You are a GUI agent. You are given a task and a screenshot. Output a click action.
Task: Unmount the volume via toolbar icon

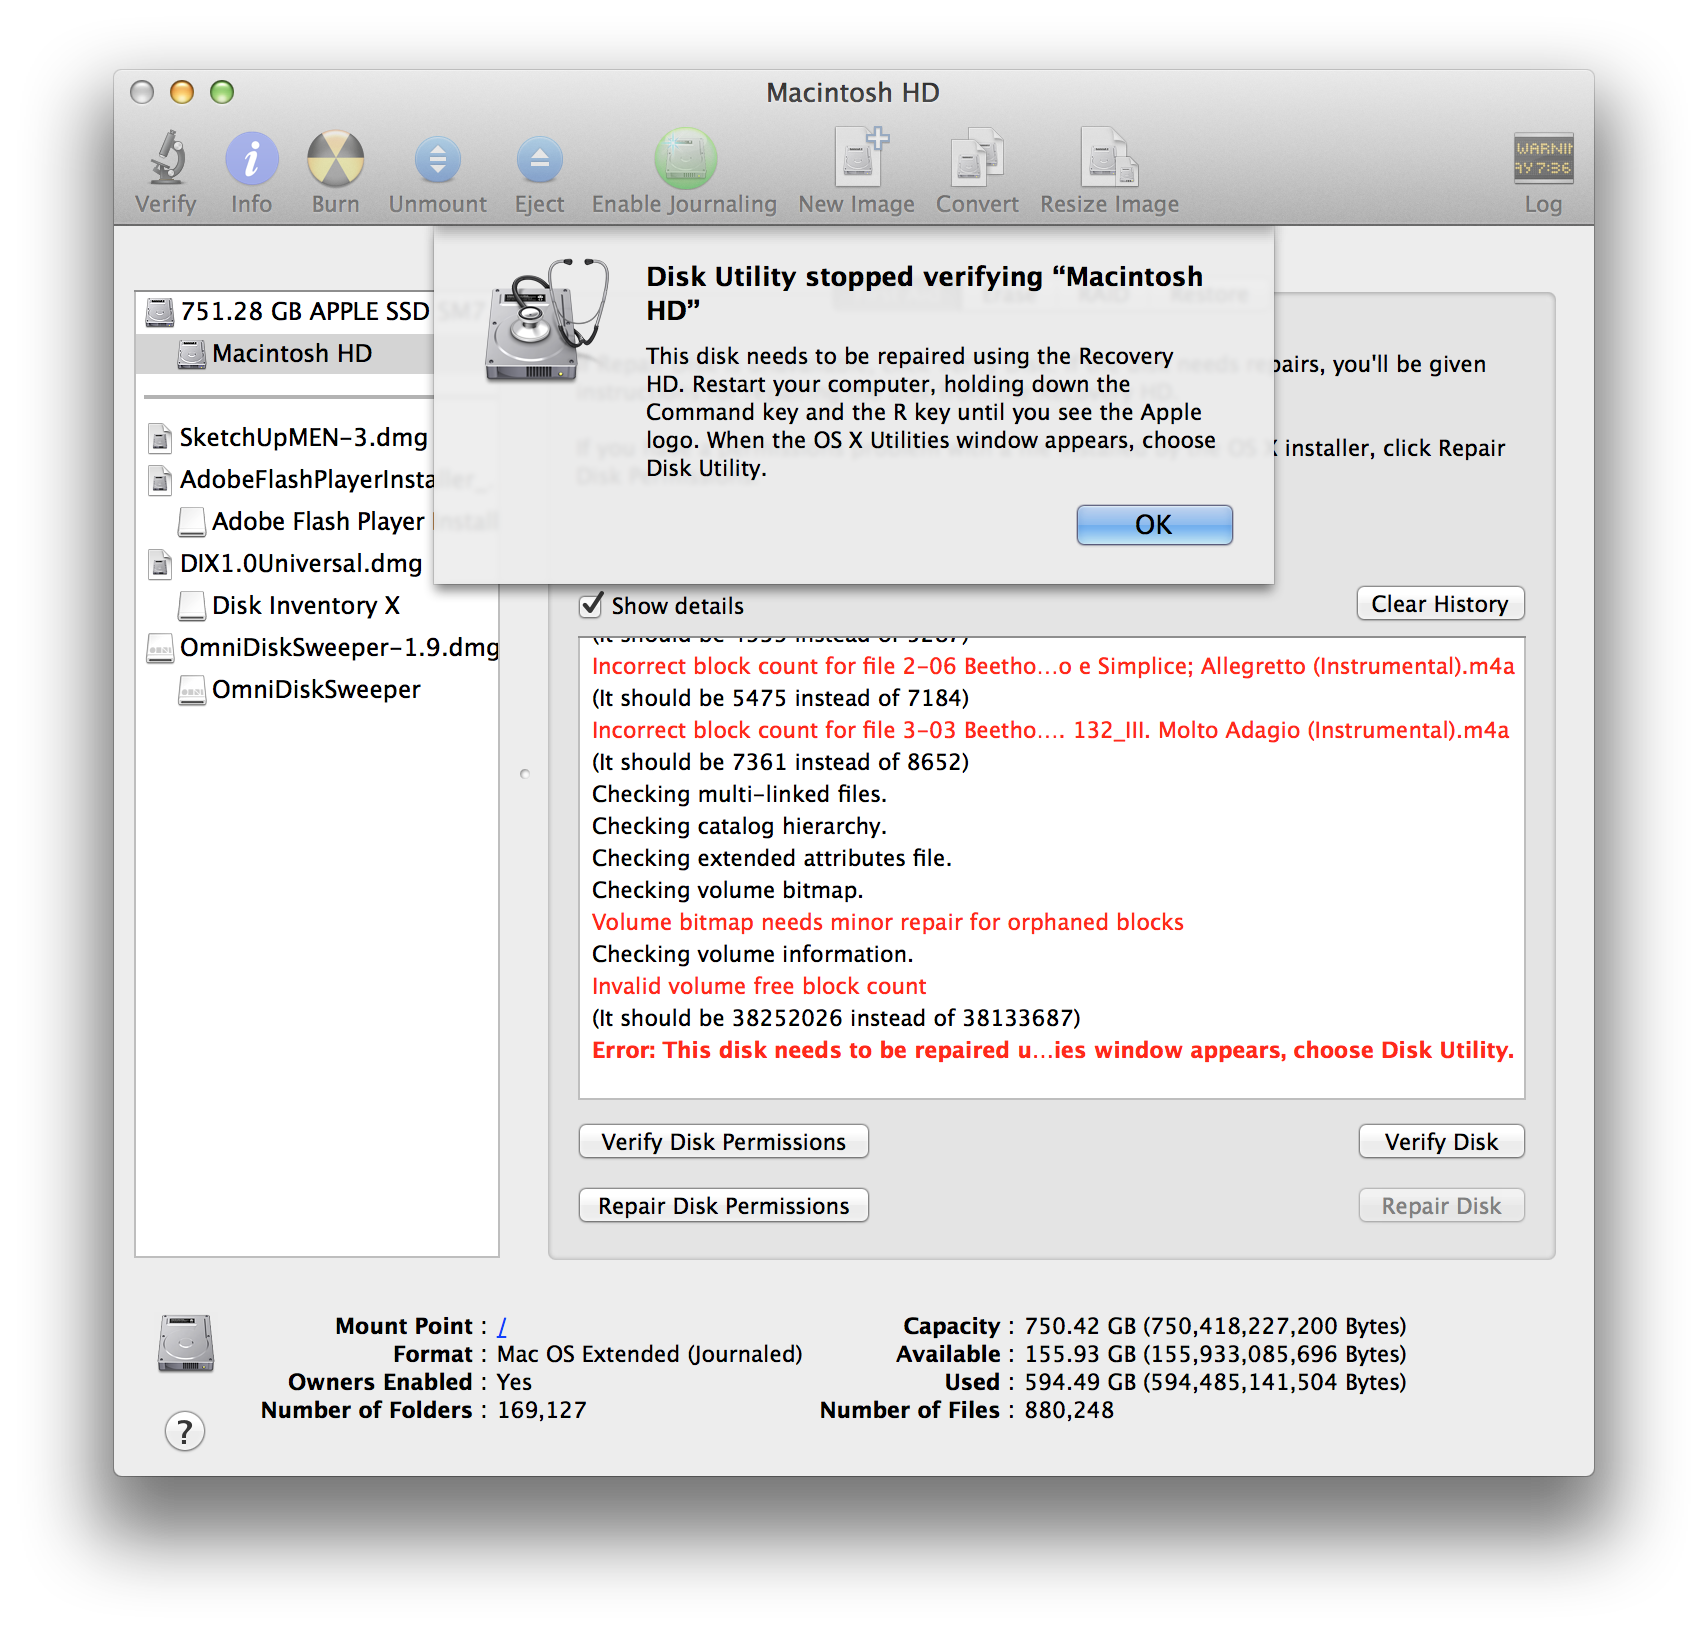[x=438, y=159]
